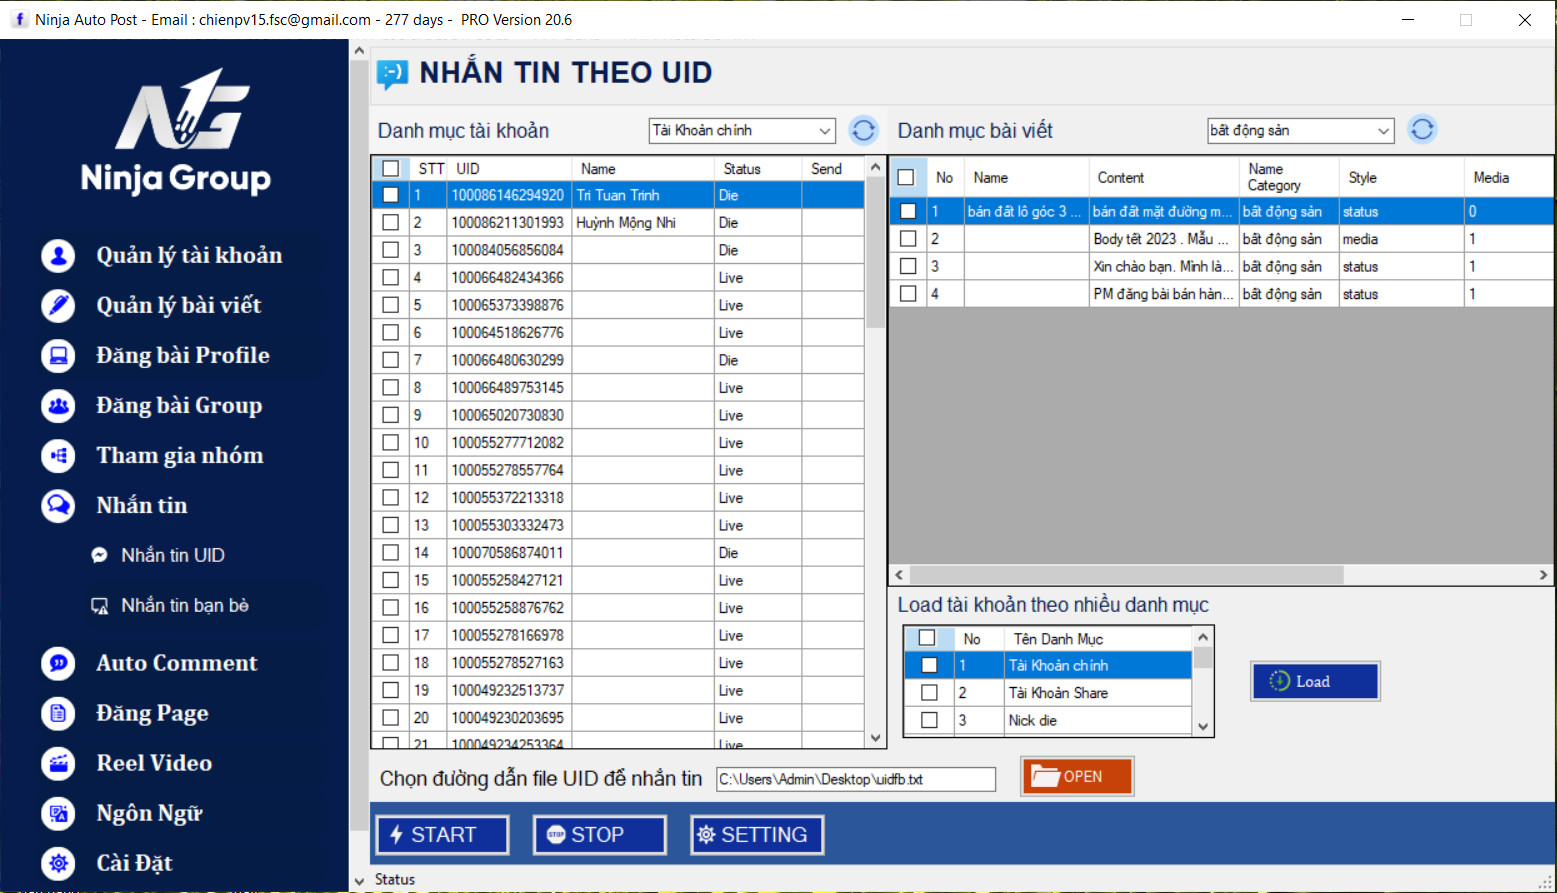Image resolution: width=1557 pixels, height=893 pixels.
Task: Open the SETTING button
Action: tap(757, 835)
